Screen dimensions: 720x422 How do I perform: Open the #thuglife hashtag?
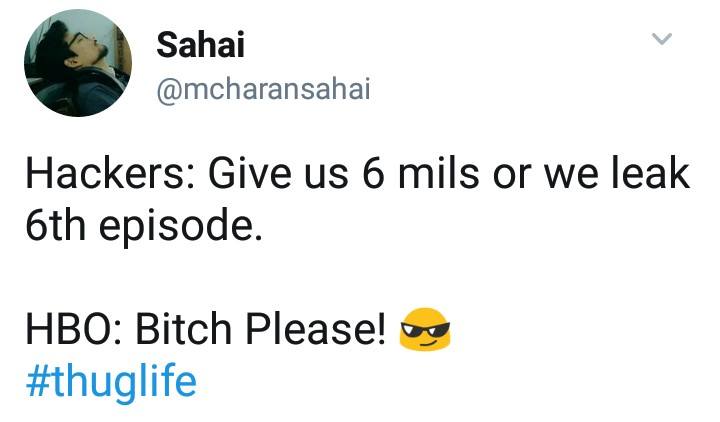[112, 381]
